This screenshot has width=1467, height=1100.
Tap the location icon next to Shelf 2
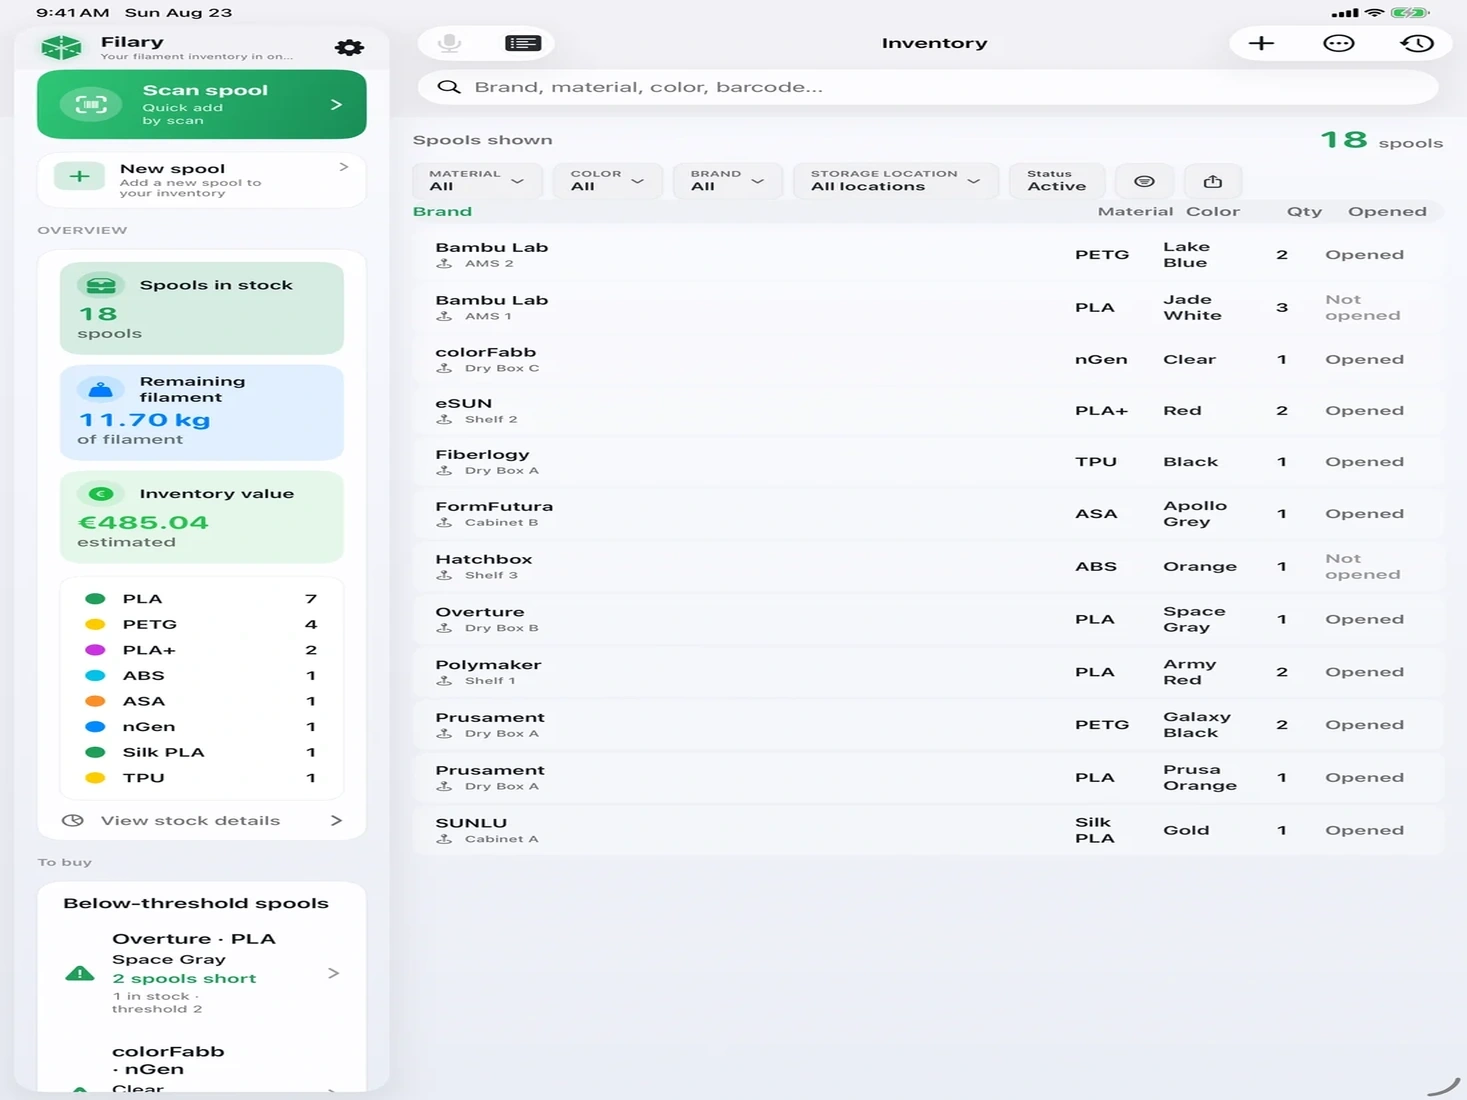pyautogui.click(x=445, y=420)
